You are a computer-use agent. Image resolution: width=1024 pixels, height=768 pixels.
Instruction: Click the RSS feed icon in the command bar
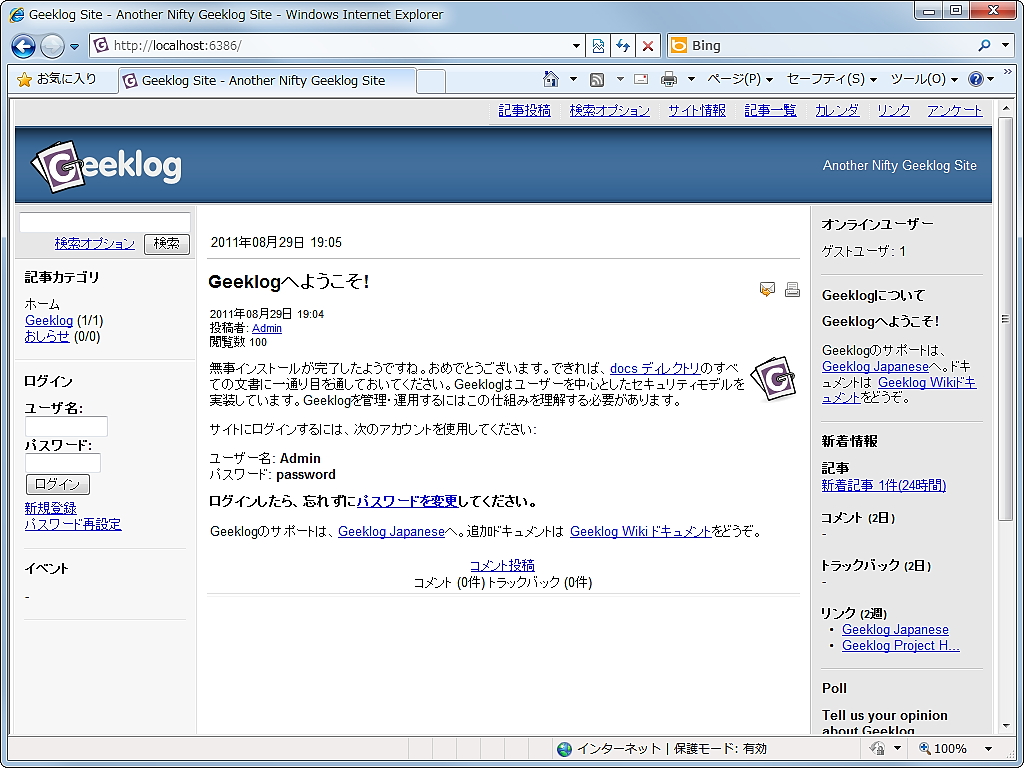pos(600,79)
